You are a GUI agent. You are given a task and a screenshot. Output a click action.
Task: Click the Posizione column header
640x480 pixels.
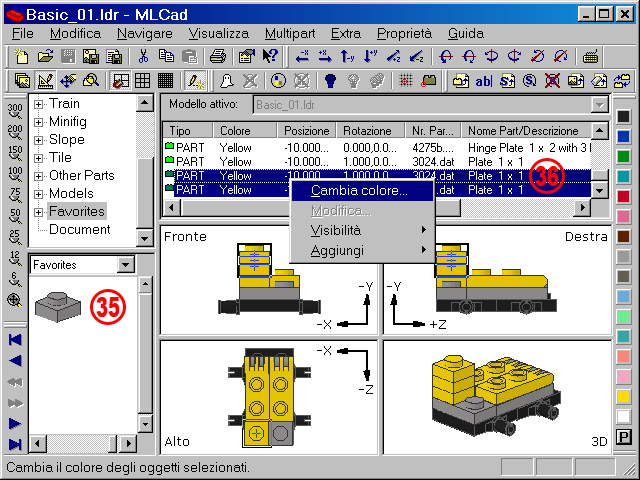307,131
